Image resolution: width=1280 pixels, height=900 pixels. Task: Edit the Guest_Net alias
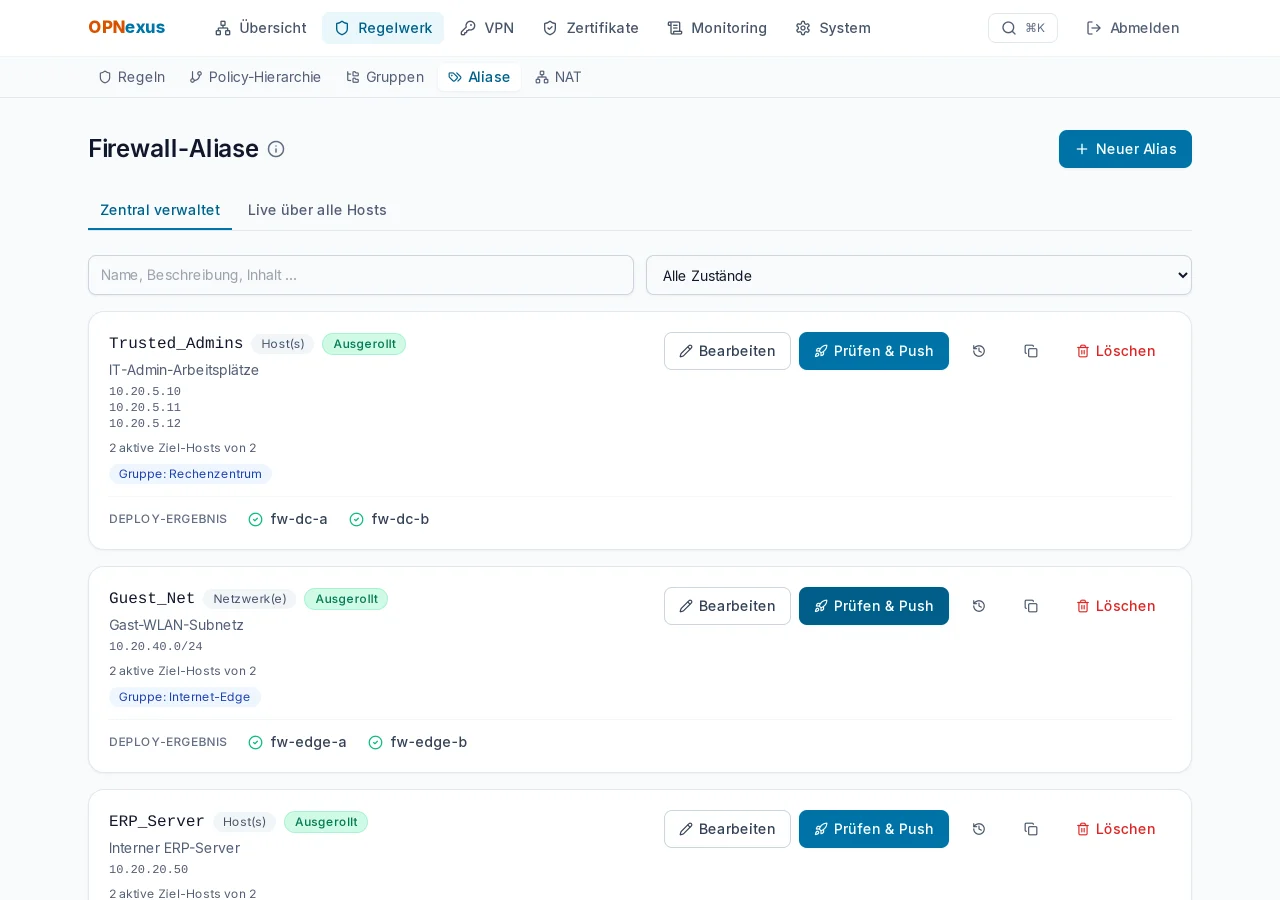[x=727, y=606]
